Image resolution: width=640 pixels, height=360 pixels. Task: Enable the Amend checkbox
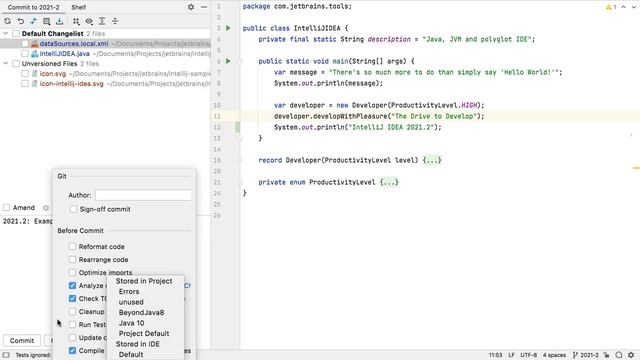[x=7, y=208]
